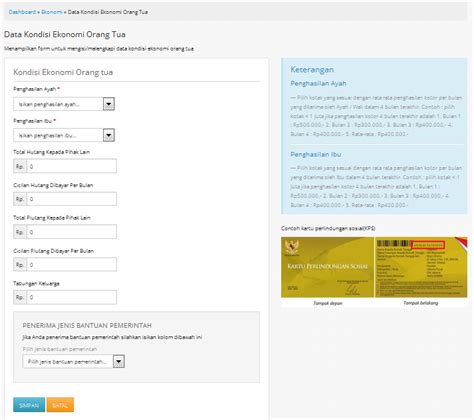Screen dimensions: 474x420
Task: Click the KPS card front image
Action: [x=327, y=267]
